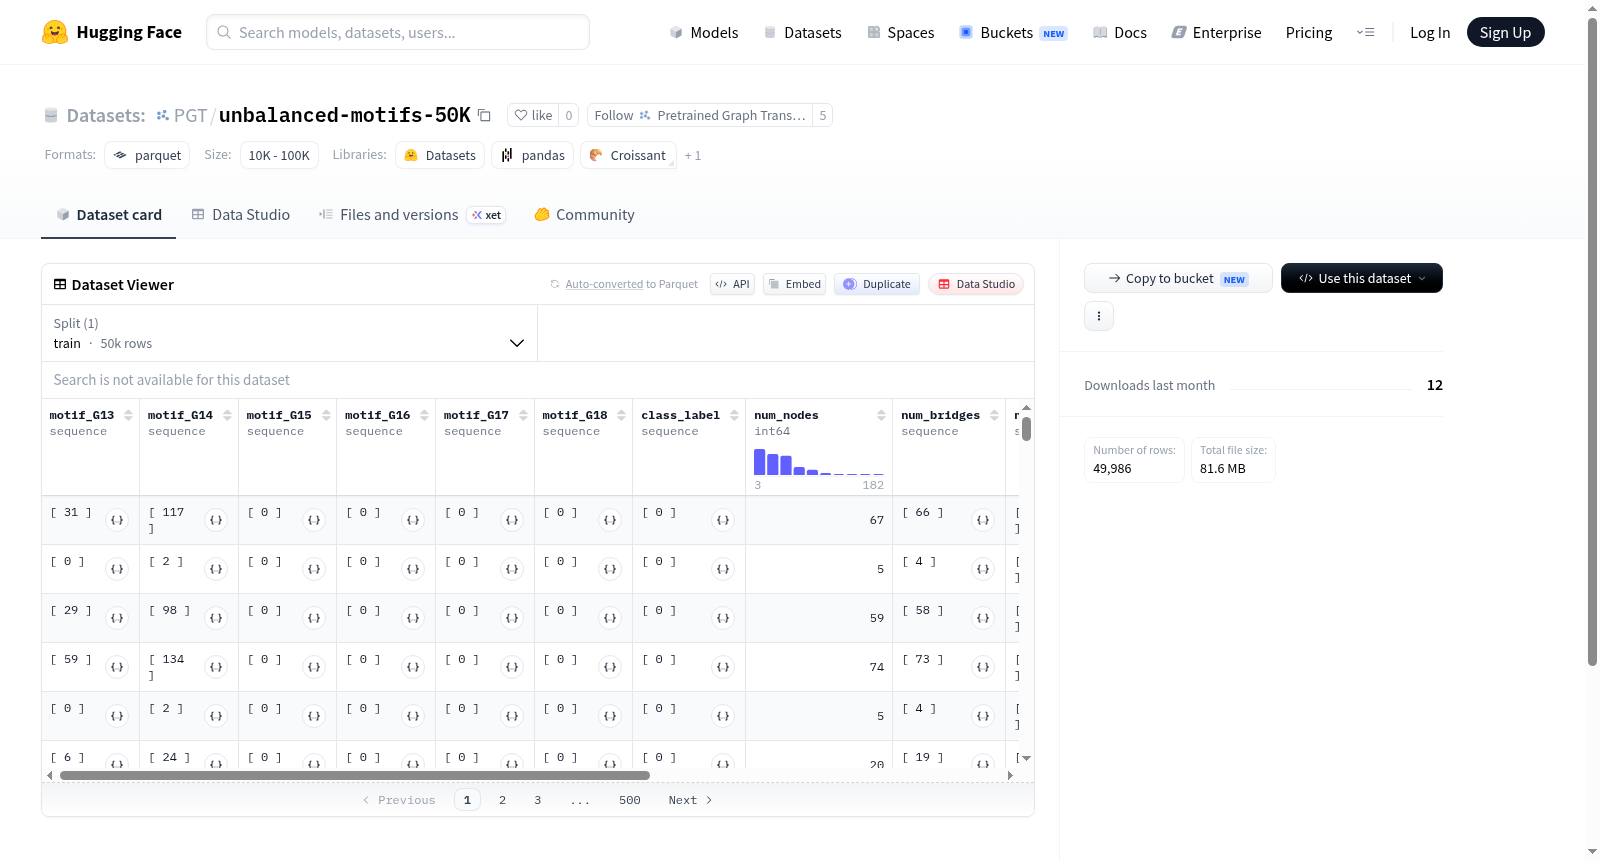The image size is (1600, 861).
Task: Open Enterprise page
Action: (1216, 32)
